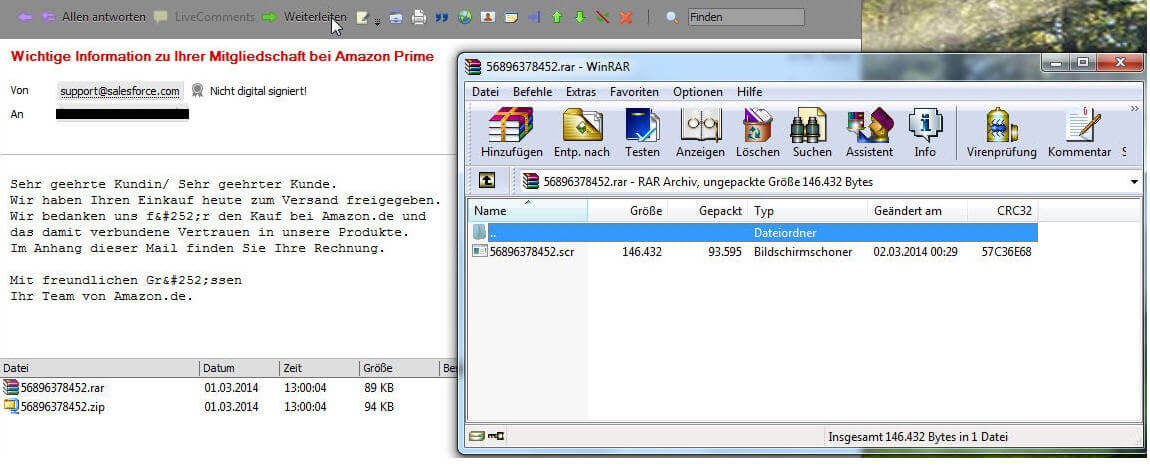Click the Info tool in WinRAR
This screenshot has width=1150, height=468.
coord(925,133)
